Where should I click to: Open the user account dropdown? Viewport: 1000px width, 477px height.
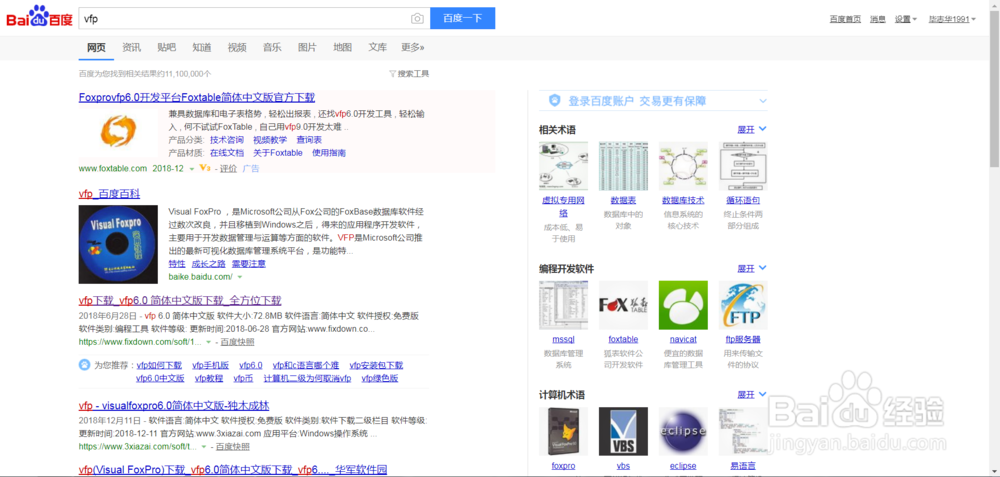(x=952, y=19)
